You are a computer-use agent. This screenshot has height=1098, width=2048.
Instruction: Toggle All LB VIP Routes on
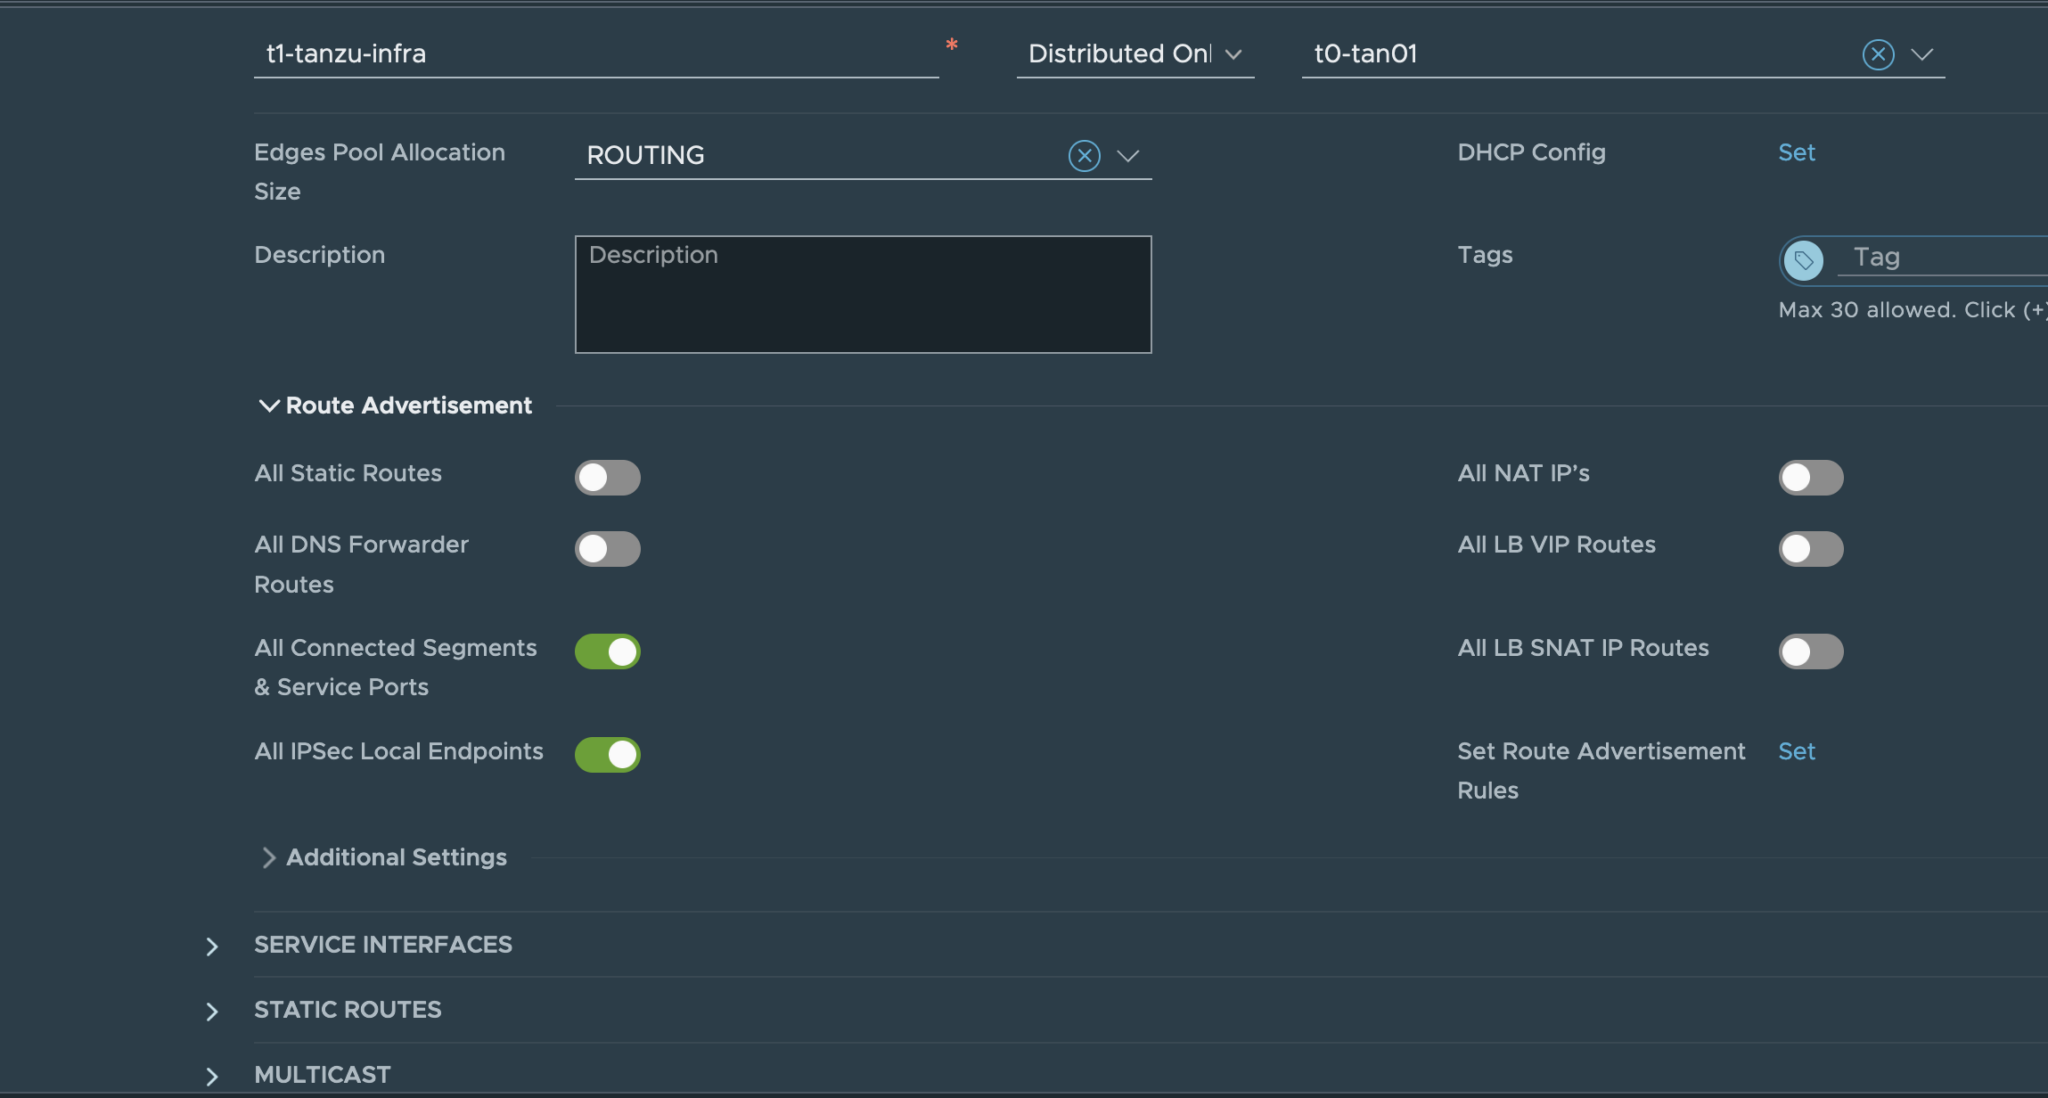pos(1810,548)
